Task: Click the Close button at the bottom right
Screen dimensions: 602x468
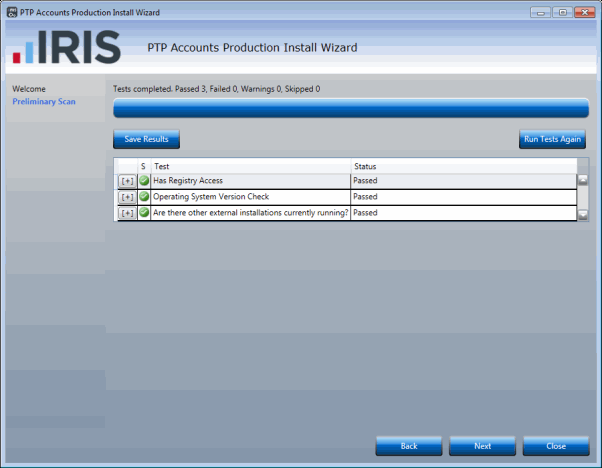Action: (556, 446)
